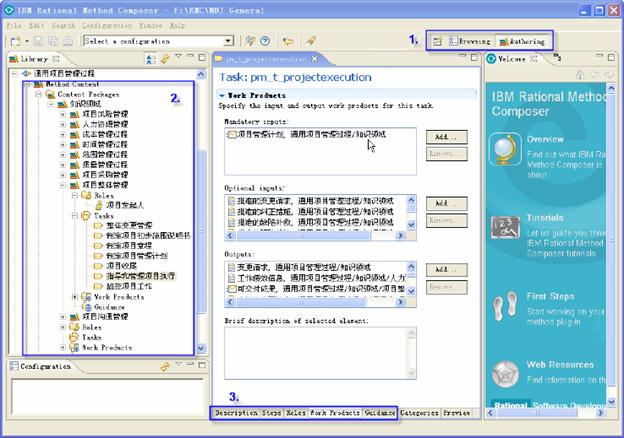Collapse the Roles node above 项目发起人
This screenshot has width=624, height=438.
click(x=74, y=195)
